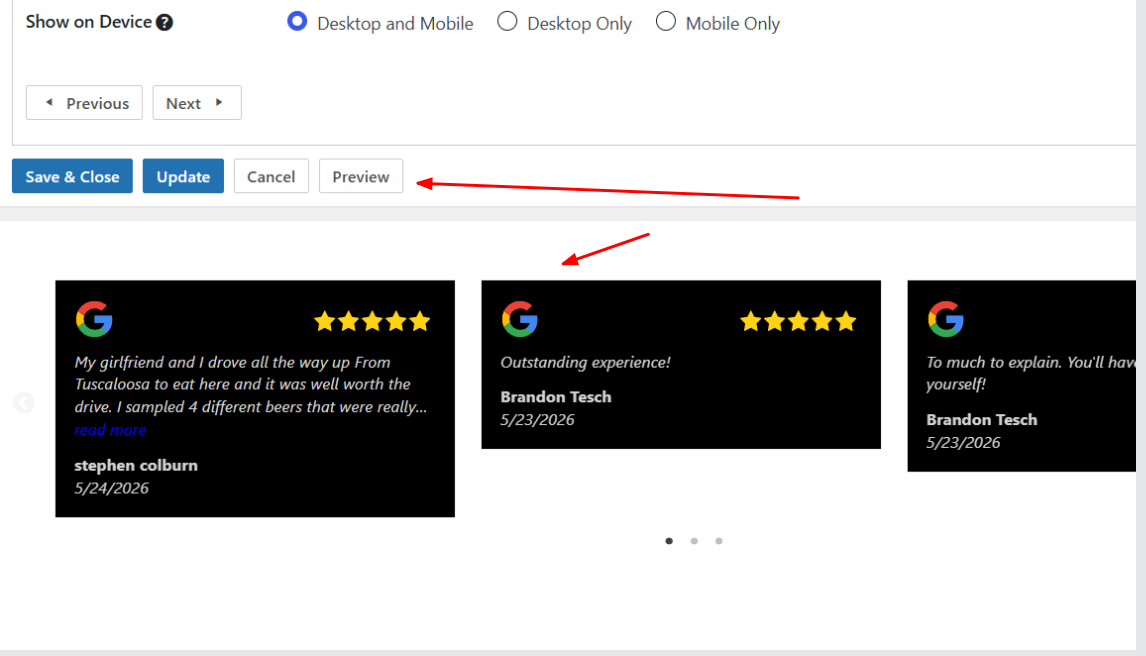Click star rating on Outstanding experience review
1146x656 pixels.
798,321
